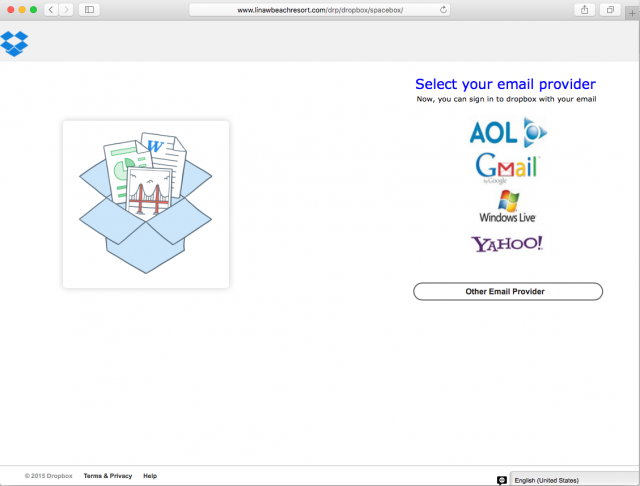Open the Help link in the footer
Viewport: 640px width, 486px height.
coord(150,476)
